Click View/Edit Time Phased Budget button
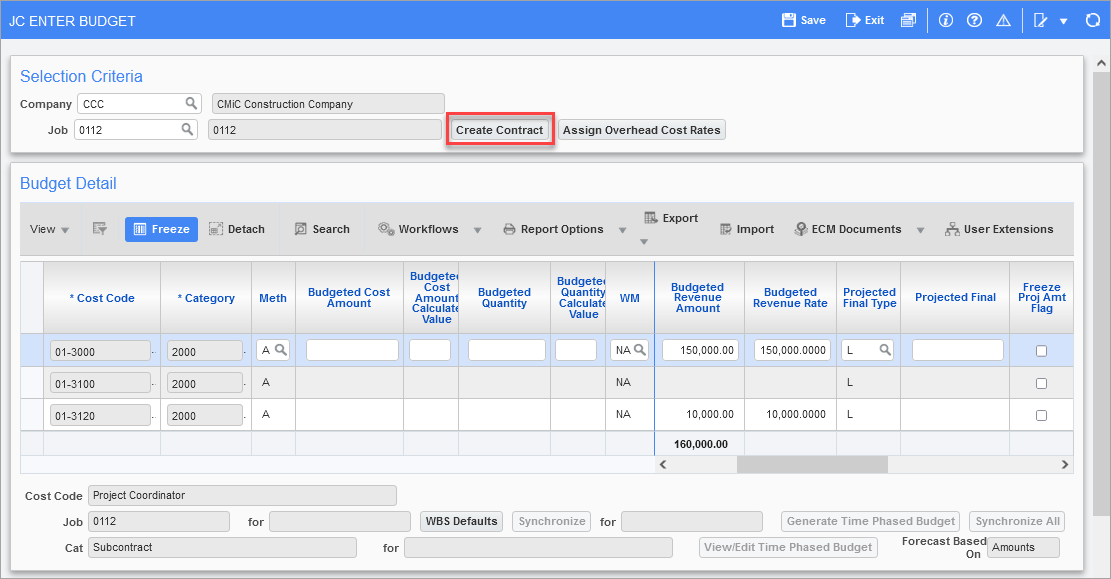Viewport: 1111px width, 579px height. pos(788,547)
